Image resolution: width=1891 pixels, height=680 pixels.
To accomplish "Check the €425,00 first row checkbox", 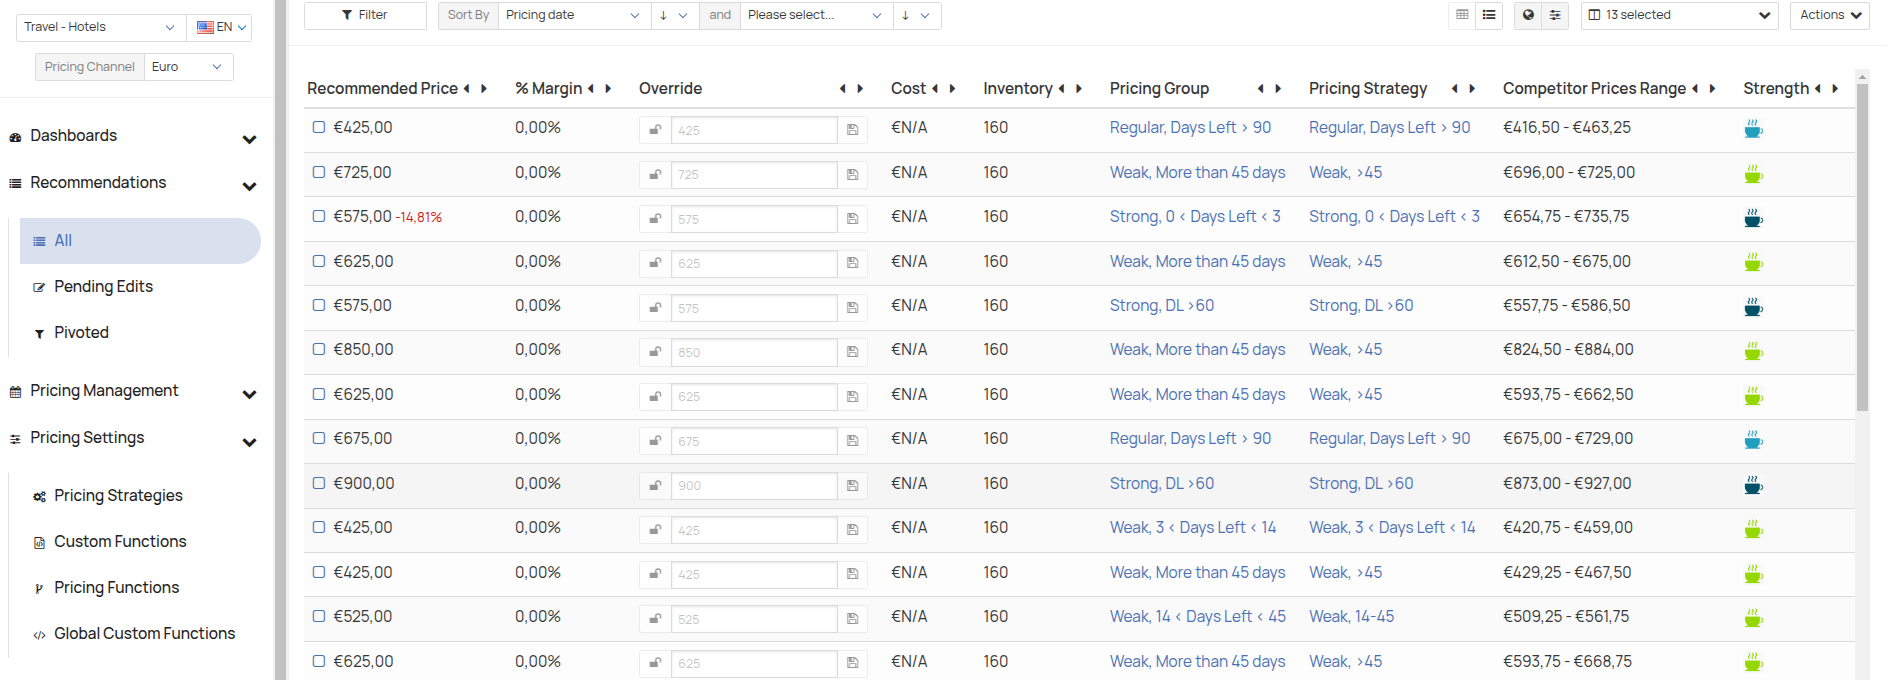I will (x=319, y=127).
